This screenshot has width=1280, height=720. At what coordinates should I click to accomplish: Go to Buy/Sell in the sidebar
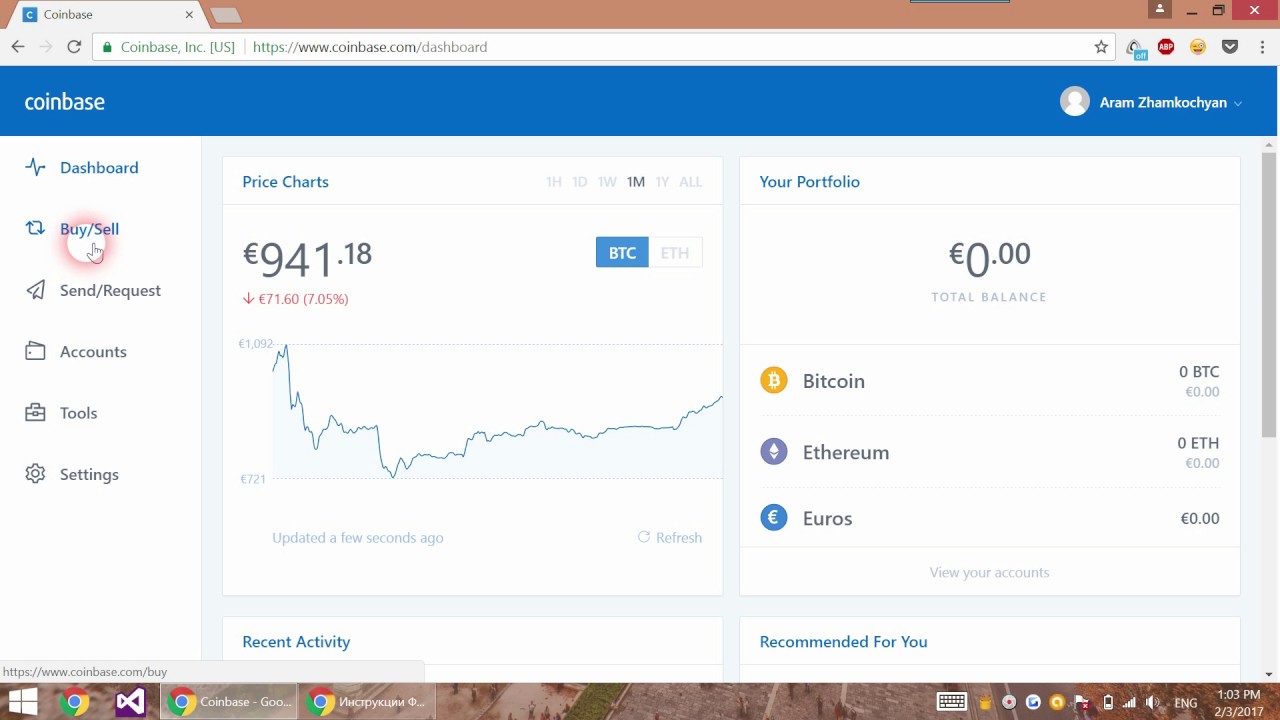[x=89, y=229]
